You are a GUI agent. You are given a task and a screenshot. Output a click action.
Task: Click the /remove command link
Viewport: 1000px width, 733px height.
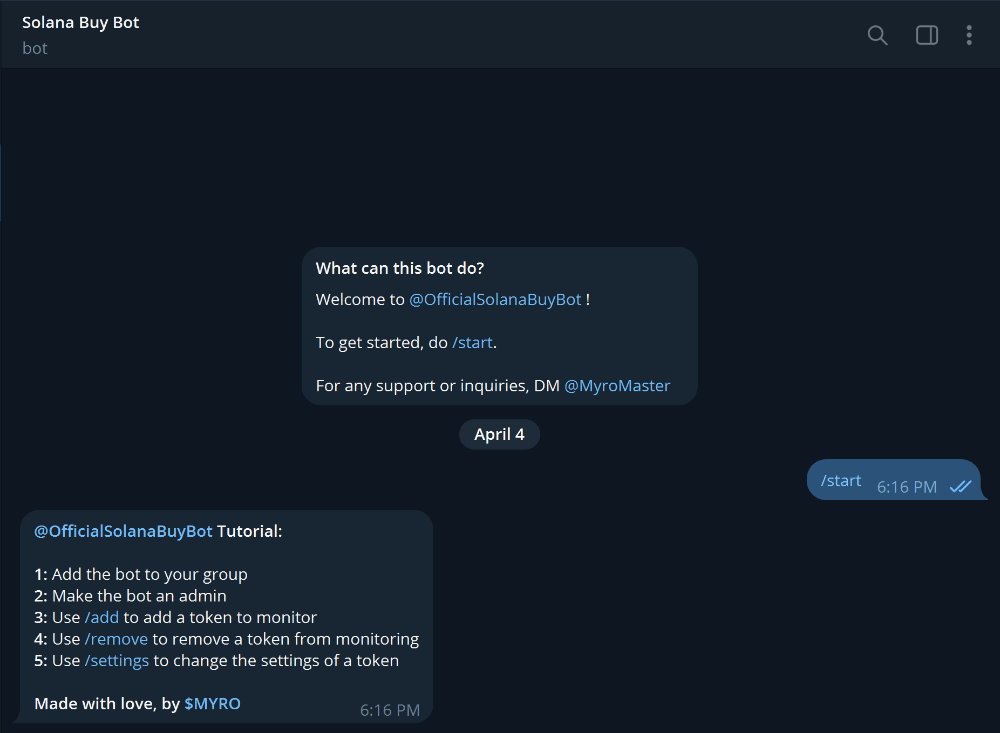[x=116, y=639]
